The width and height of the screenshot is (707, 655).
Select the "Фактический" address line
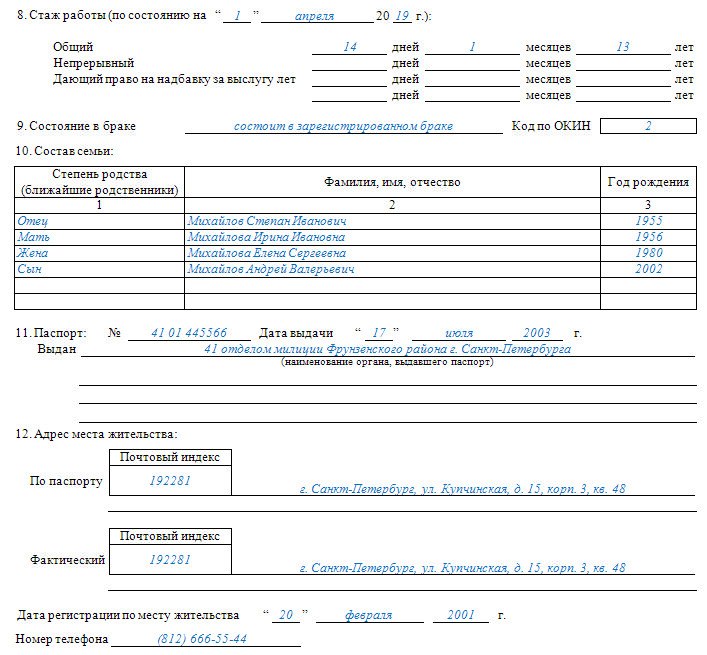click(463, 568)
